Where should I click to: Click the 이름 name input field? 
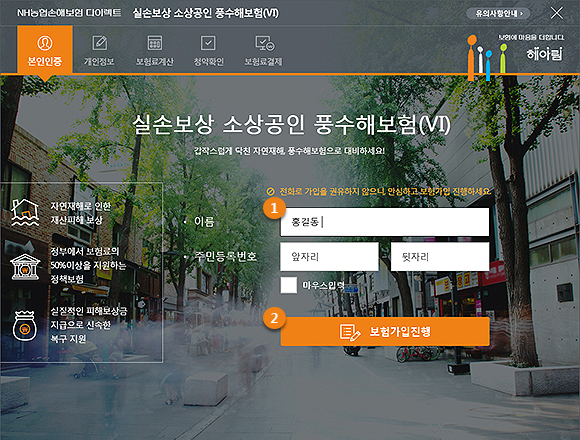pyautogui.click(x=385, y=222)
